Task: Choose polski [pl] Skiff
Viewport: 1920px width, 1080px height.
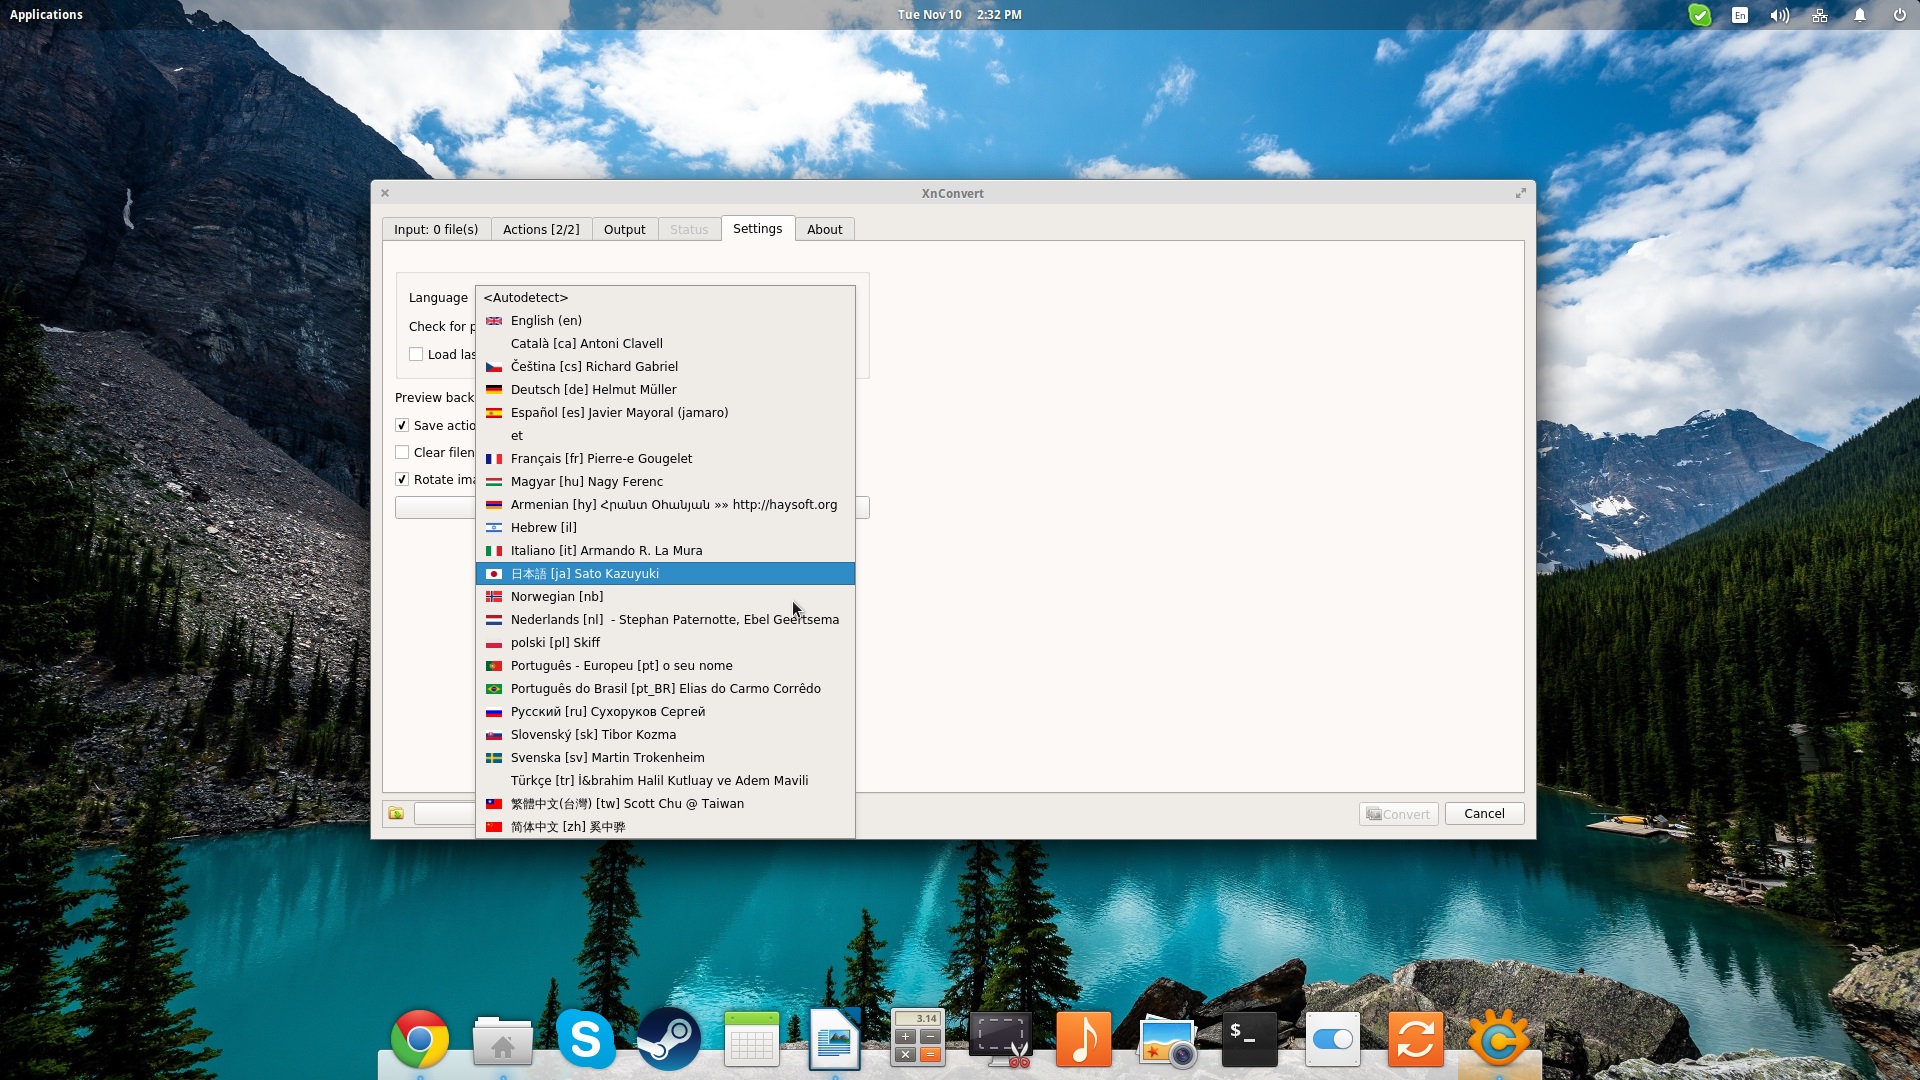Action: click(665, 643)
